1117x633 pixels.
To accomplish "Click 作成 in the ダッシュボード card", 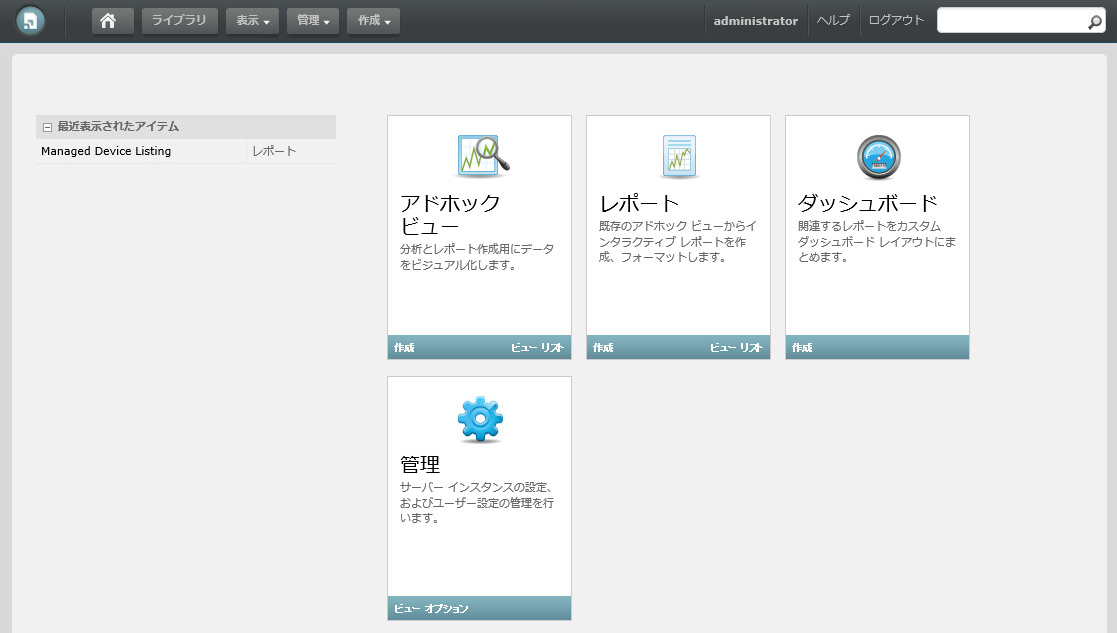I will [x=802, y=347].
